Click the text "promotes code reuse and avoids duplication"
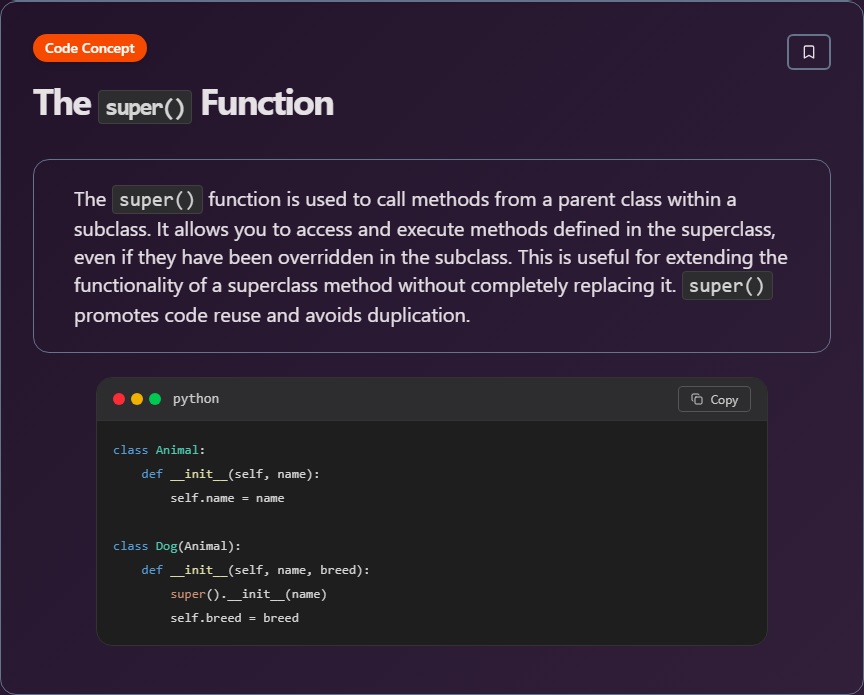Image resolution: width=864 pixels, height=695 pixels. [x=271, y=316]
